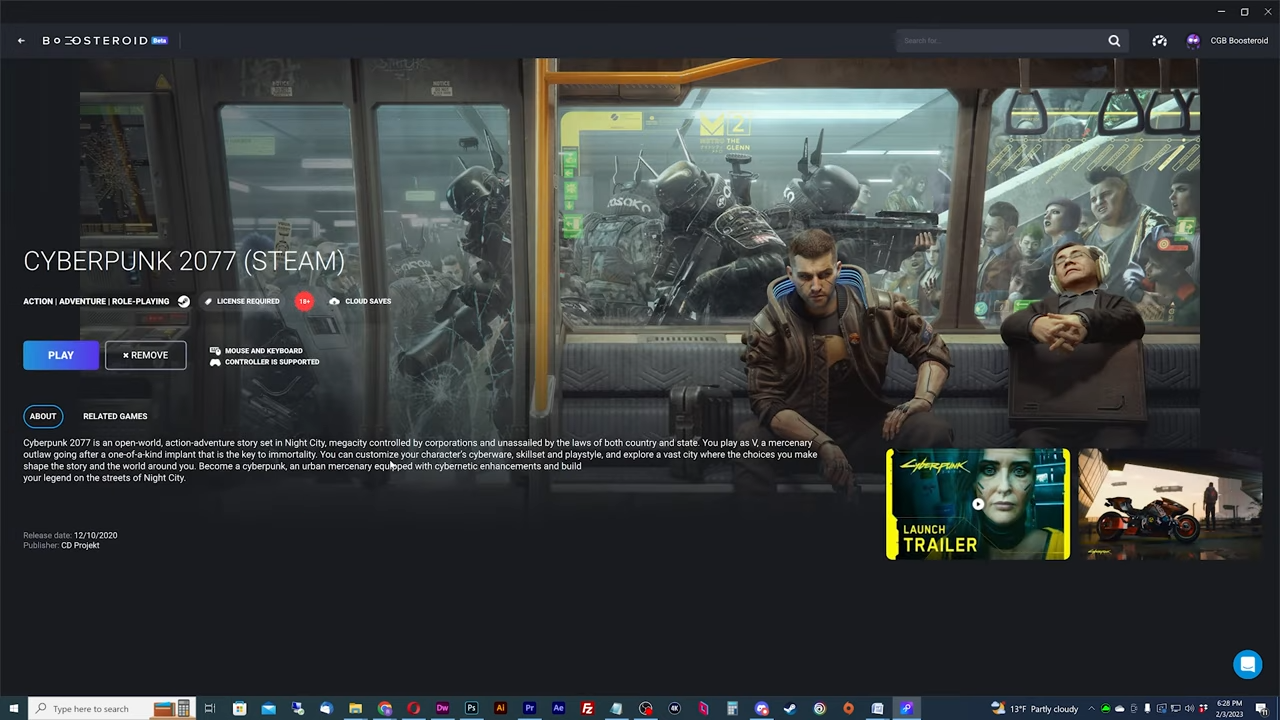Open the CGB Boosteroid account name
Screen dimensions: 1280x720
pos(1239,41)
